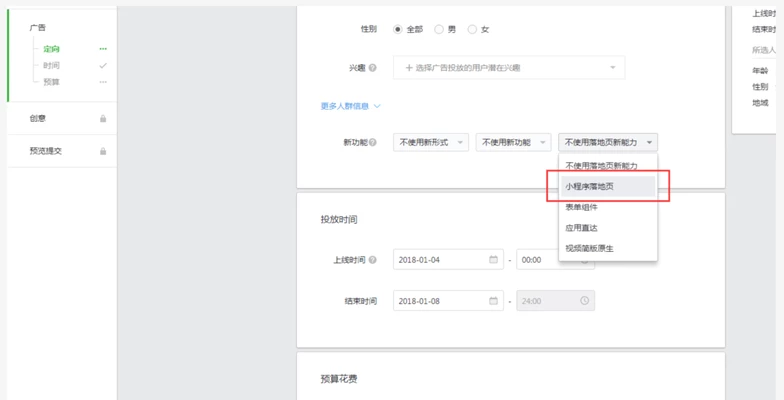The width and height of the screenshot is (784, 400).
Task: Go to 预算 step in sidebar
Action: pos(51,81)
